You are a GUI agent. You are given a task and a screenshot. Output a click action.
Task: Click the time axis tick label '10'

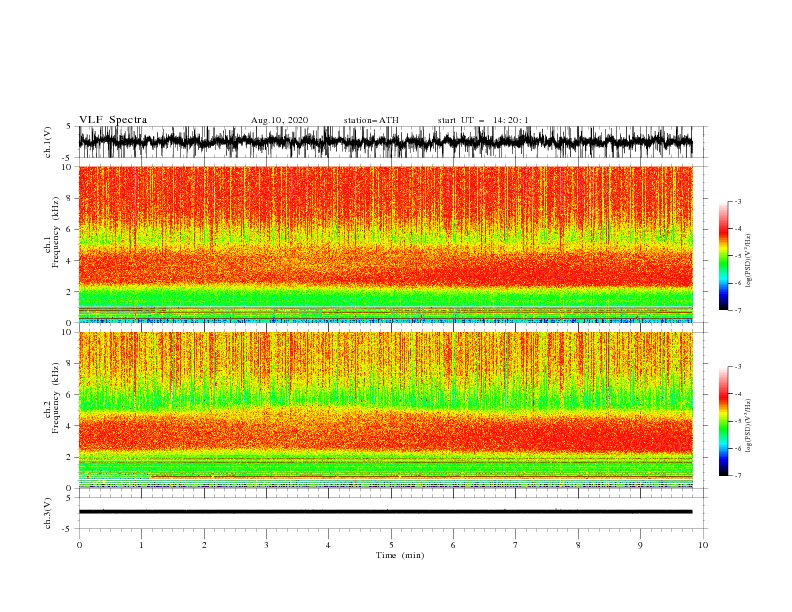coord(703,545)
